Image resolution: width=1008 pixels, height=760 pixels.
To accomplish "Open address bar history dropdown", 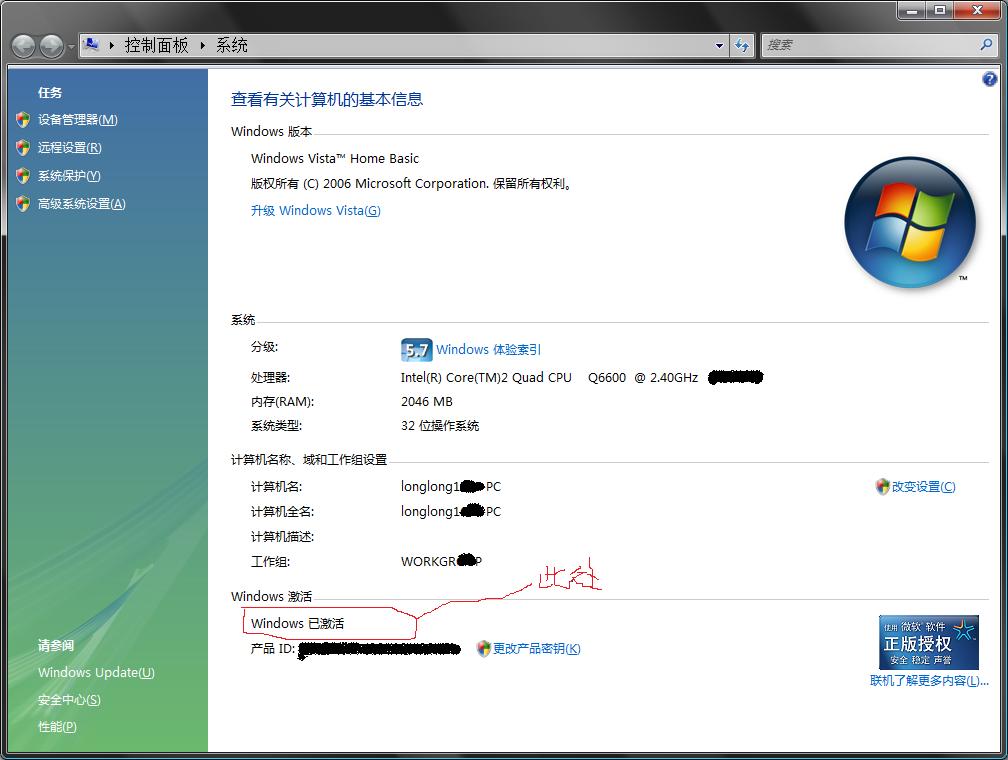I will pos(719,45).
